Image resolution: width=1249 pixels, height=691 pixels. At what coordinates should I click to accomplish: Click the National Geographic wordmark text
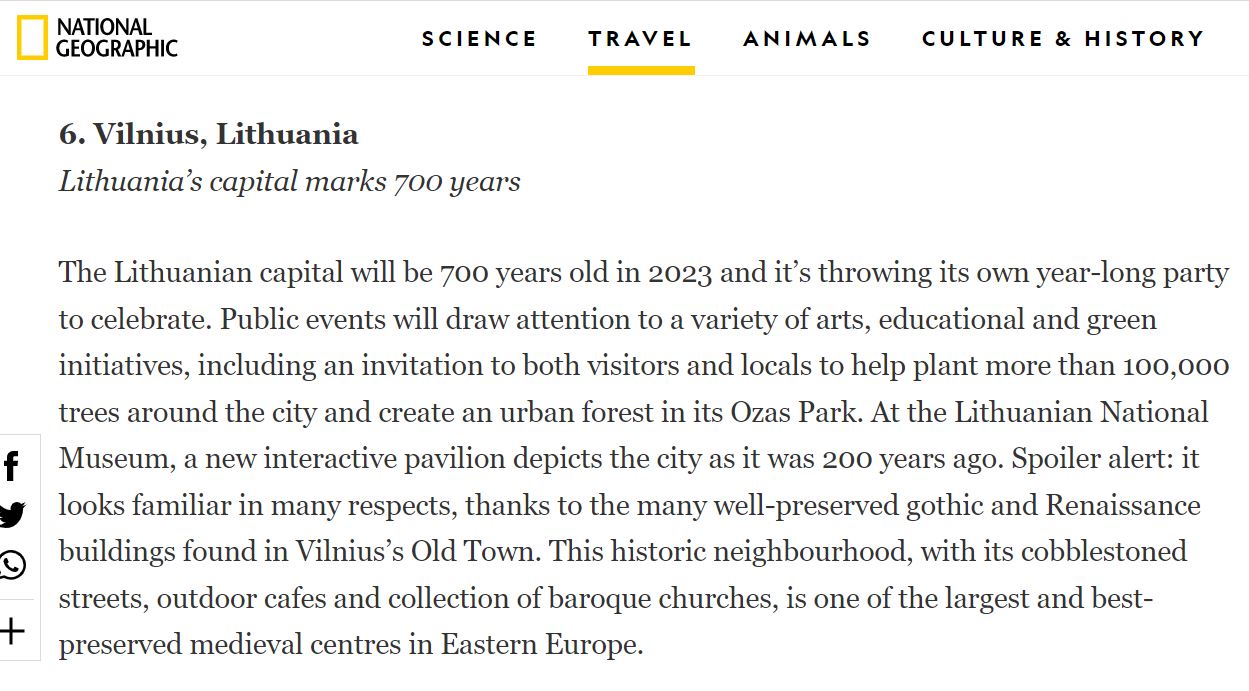tap(116, 38)
